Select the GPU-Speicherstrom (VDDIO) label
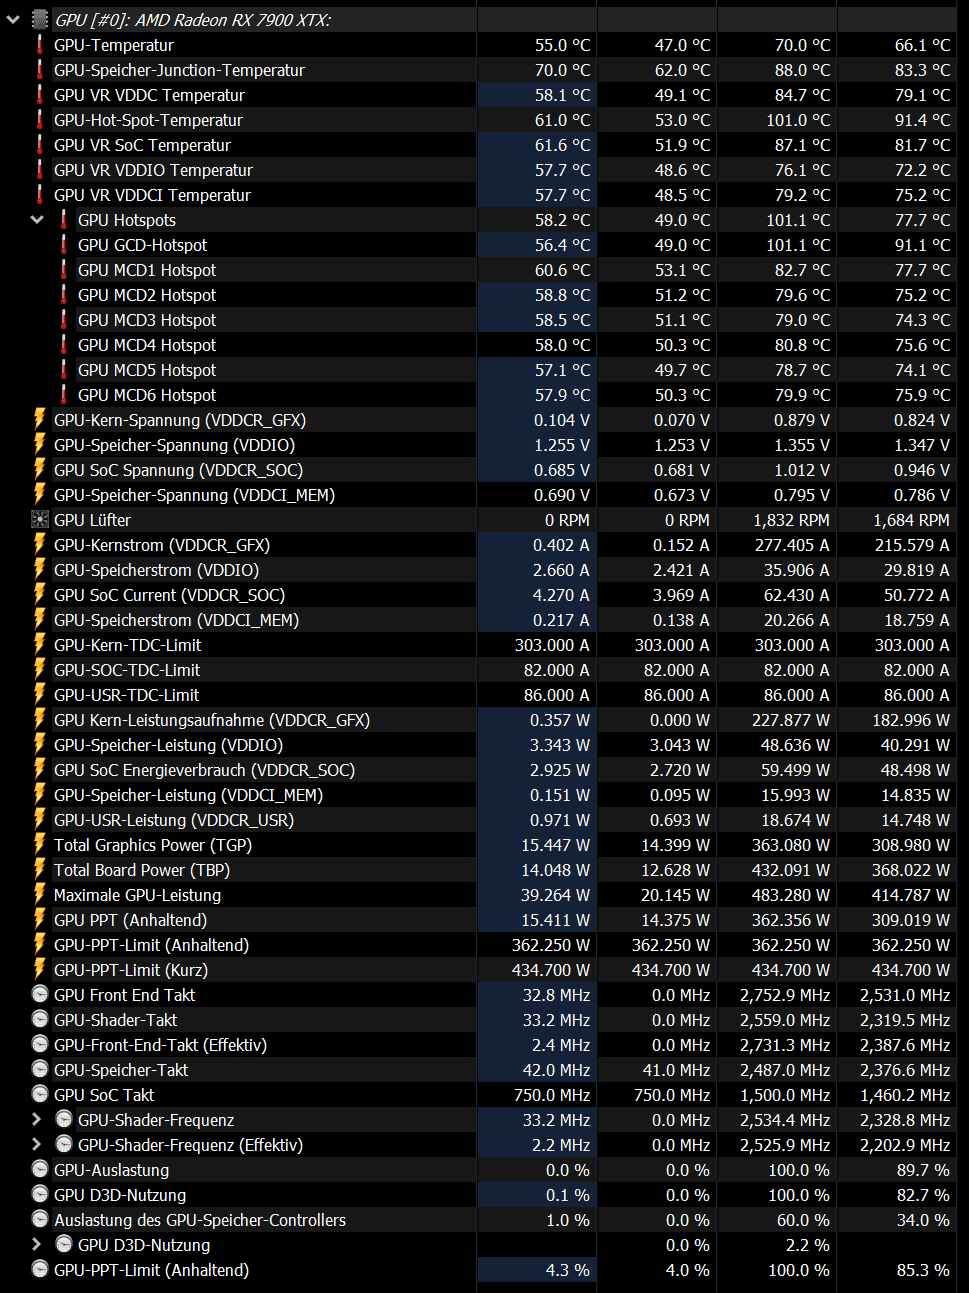Image resolution: width=969 pixels, height=1293 pixels. click(156, 570)
